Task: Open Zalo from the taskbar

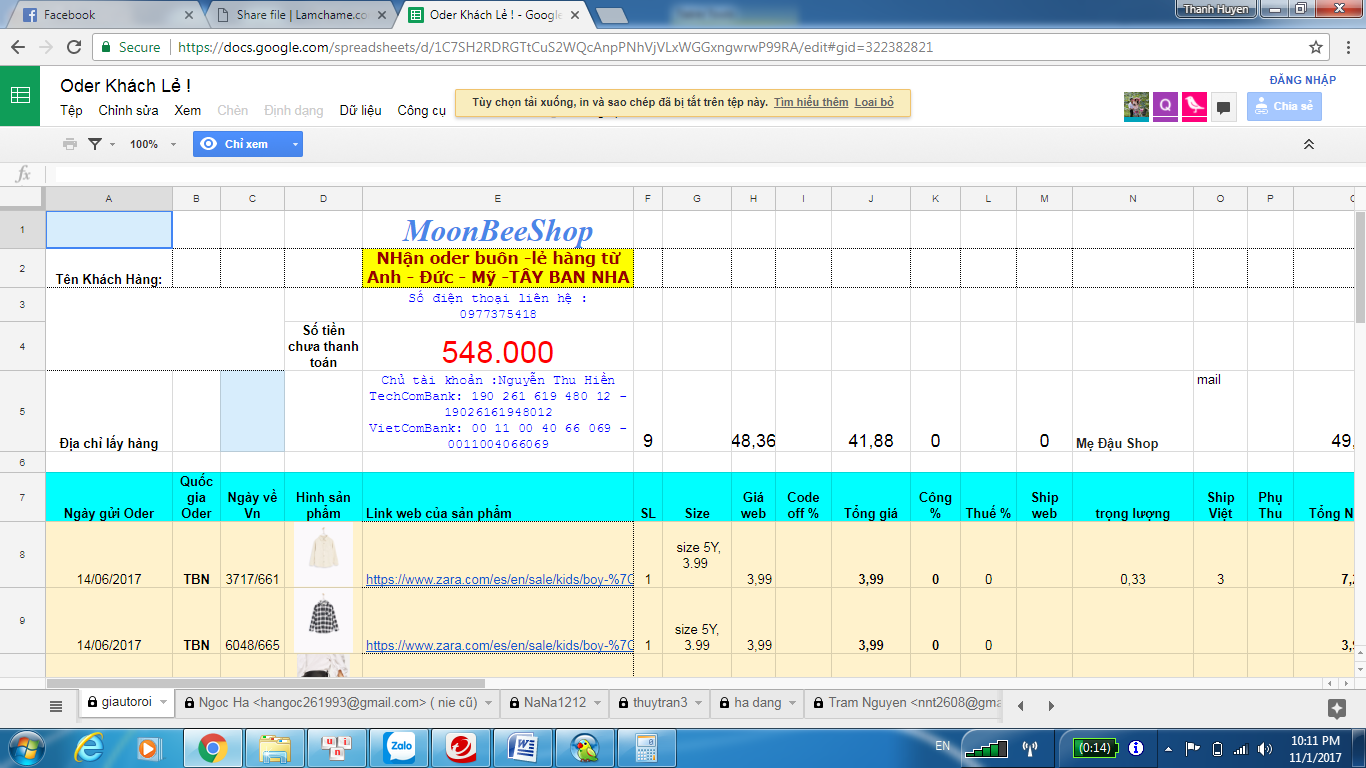Action: click(399, 747)
